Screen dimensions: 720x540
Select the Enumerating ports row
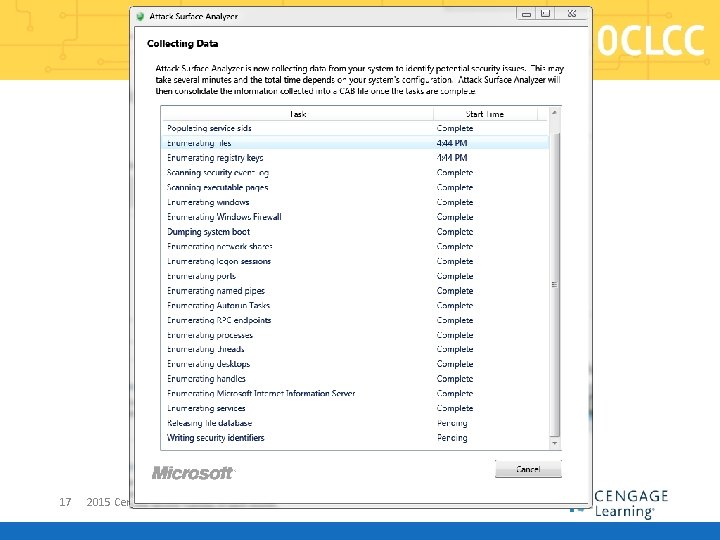pyautogui.click(x=355, y=276)
